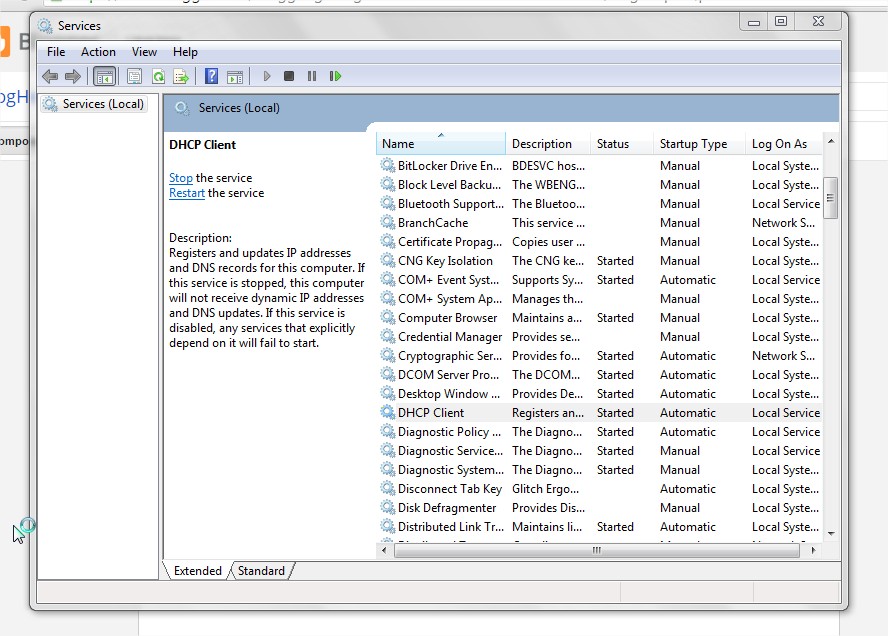
Task: Click the Stop the service link
Action: pos(181,178)
